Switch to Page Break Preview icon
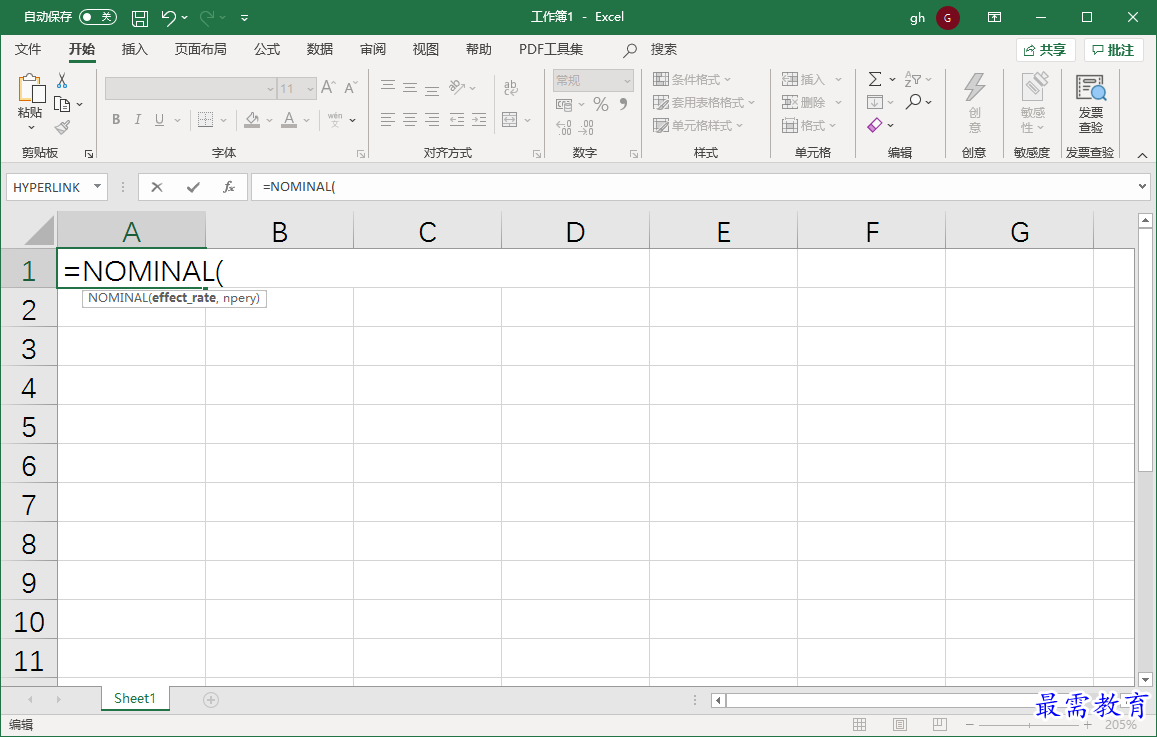Screen dimensions: 1157x737 click(939, 724)
